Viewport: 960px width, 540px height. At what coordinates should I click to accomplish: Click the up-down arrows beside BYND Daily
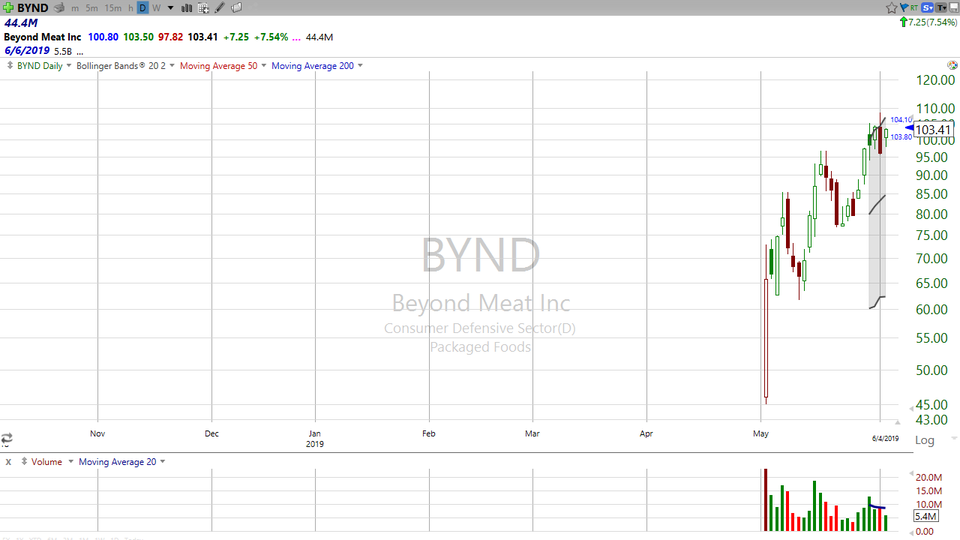pos(10,65)
